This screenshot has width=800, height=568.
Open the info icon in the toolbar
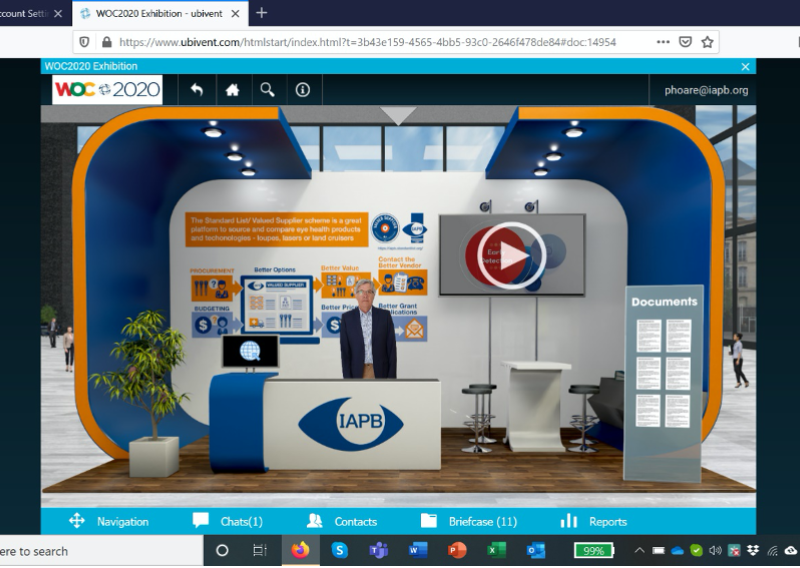[x=303, y=90]
